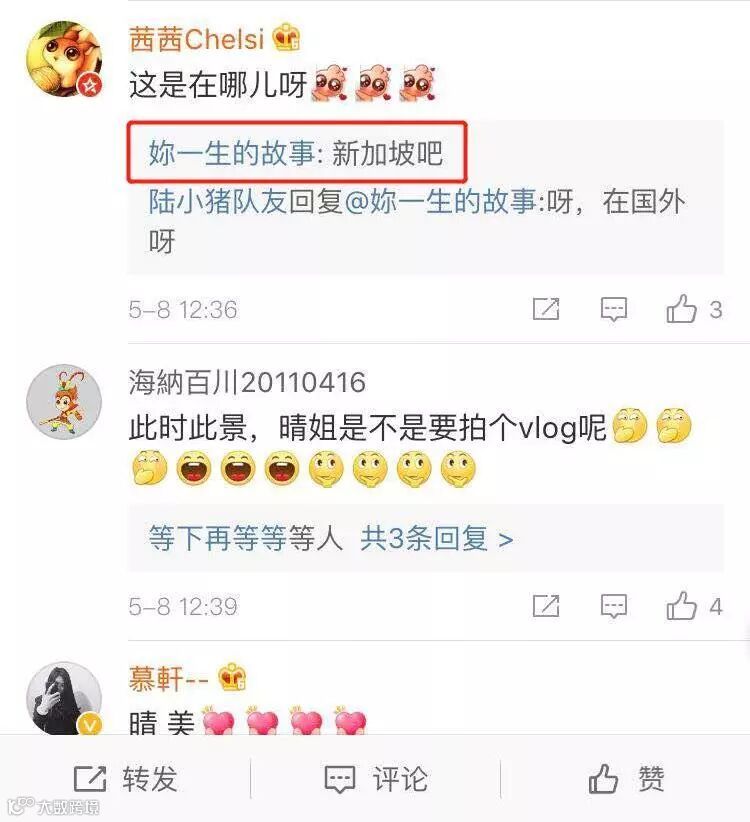The height and width of the screenshot is (822, 750).
Task: Tap crown membership badge beside 慕軒--
Action: [x=232, y=677]
